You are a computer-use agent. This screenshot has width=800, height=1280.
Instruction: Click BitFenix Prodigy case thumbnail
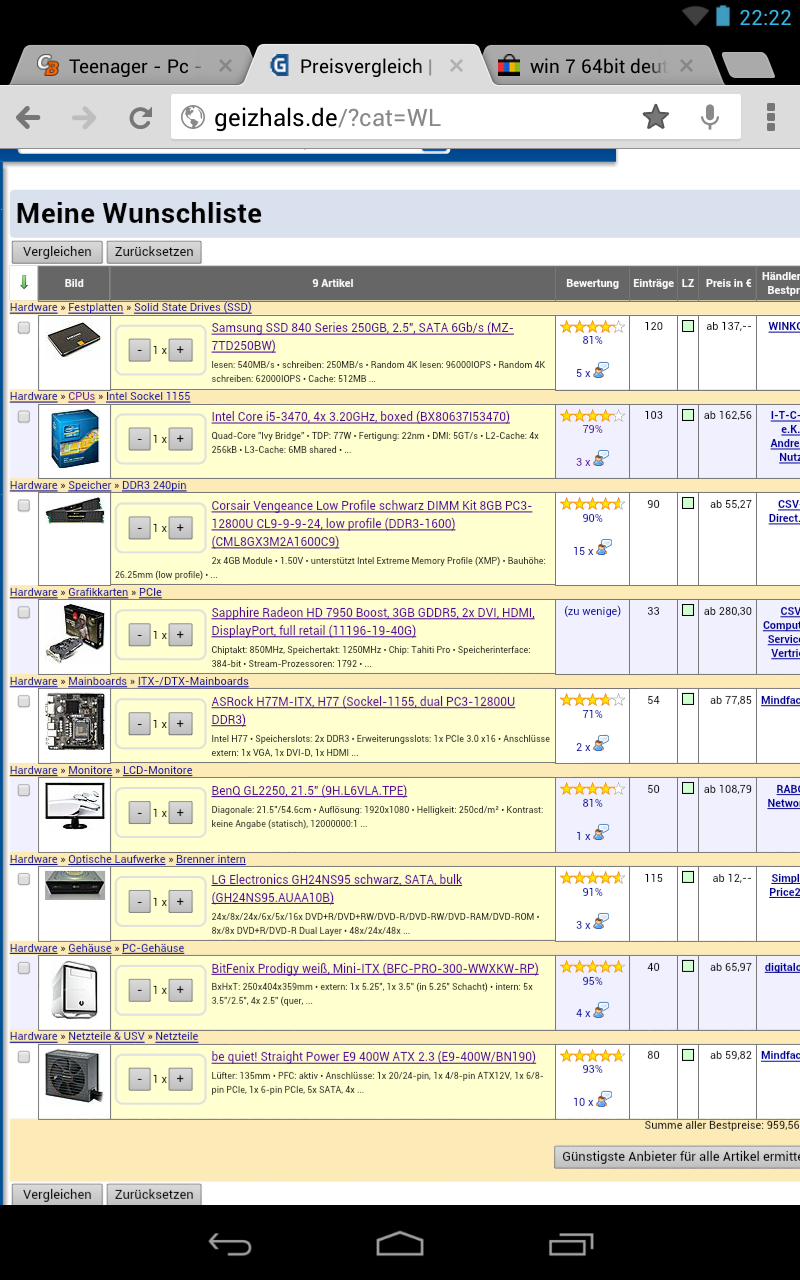pos(75,989)
